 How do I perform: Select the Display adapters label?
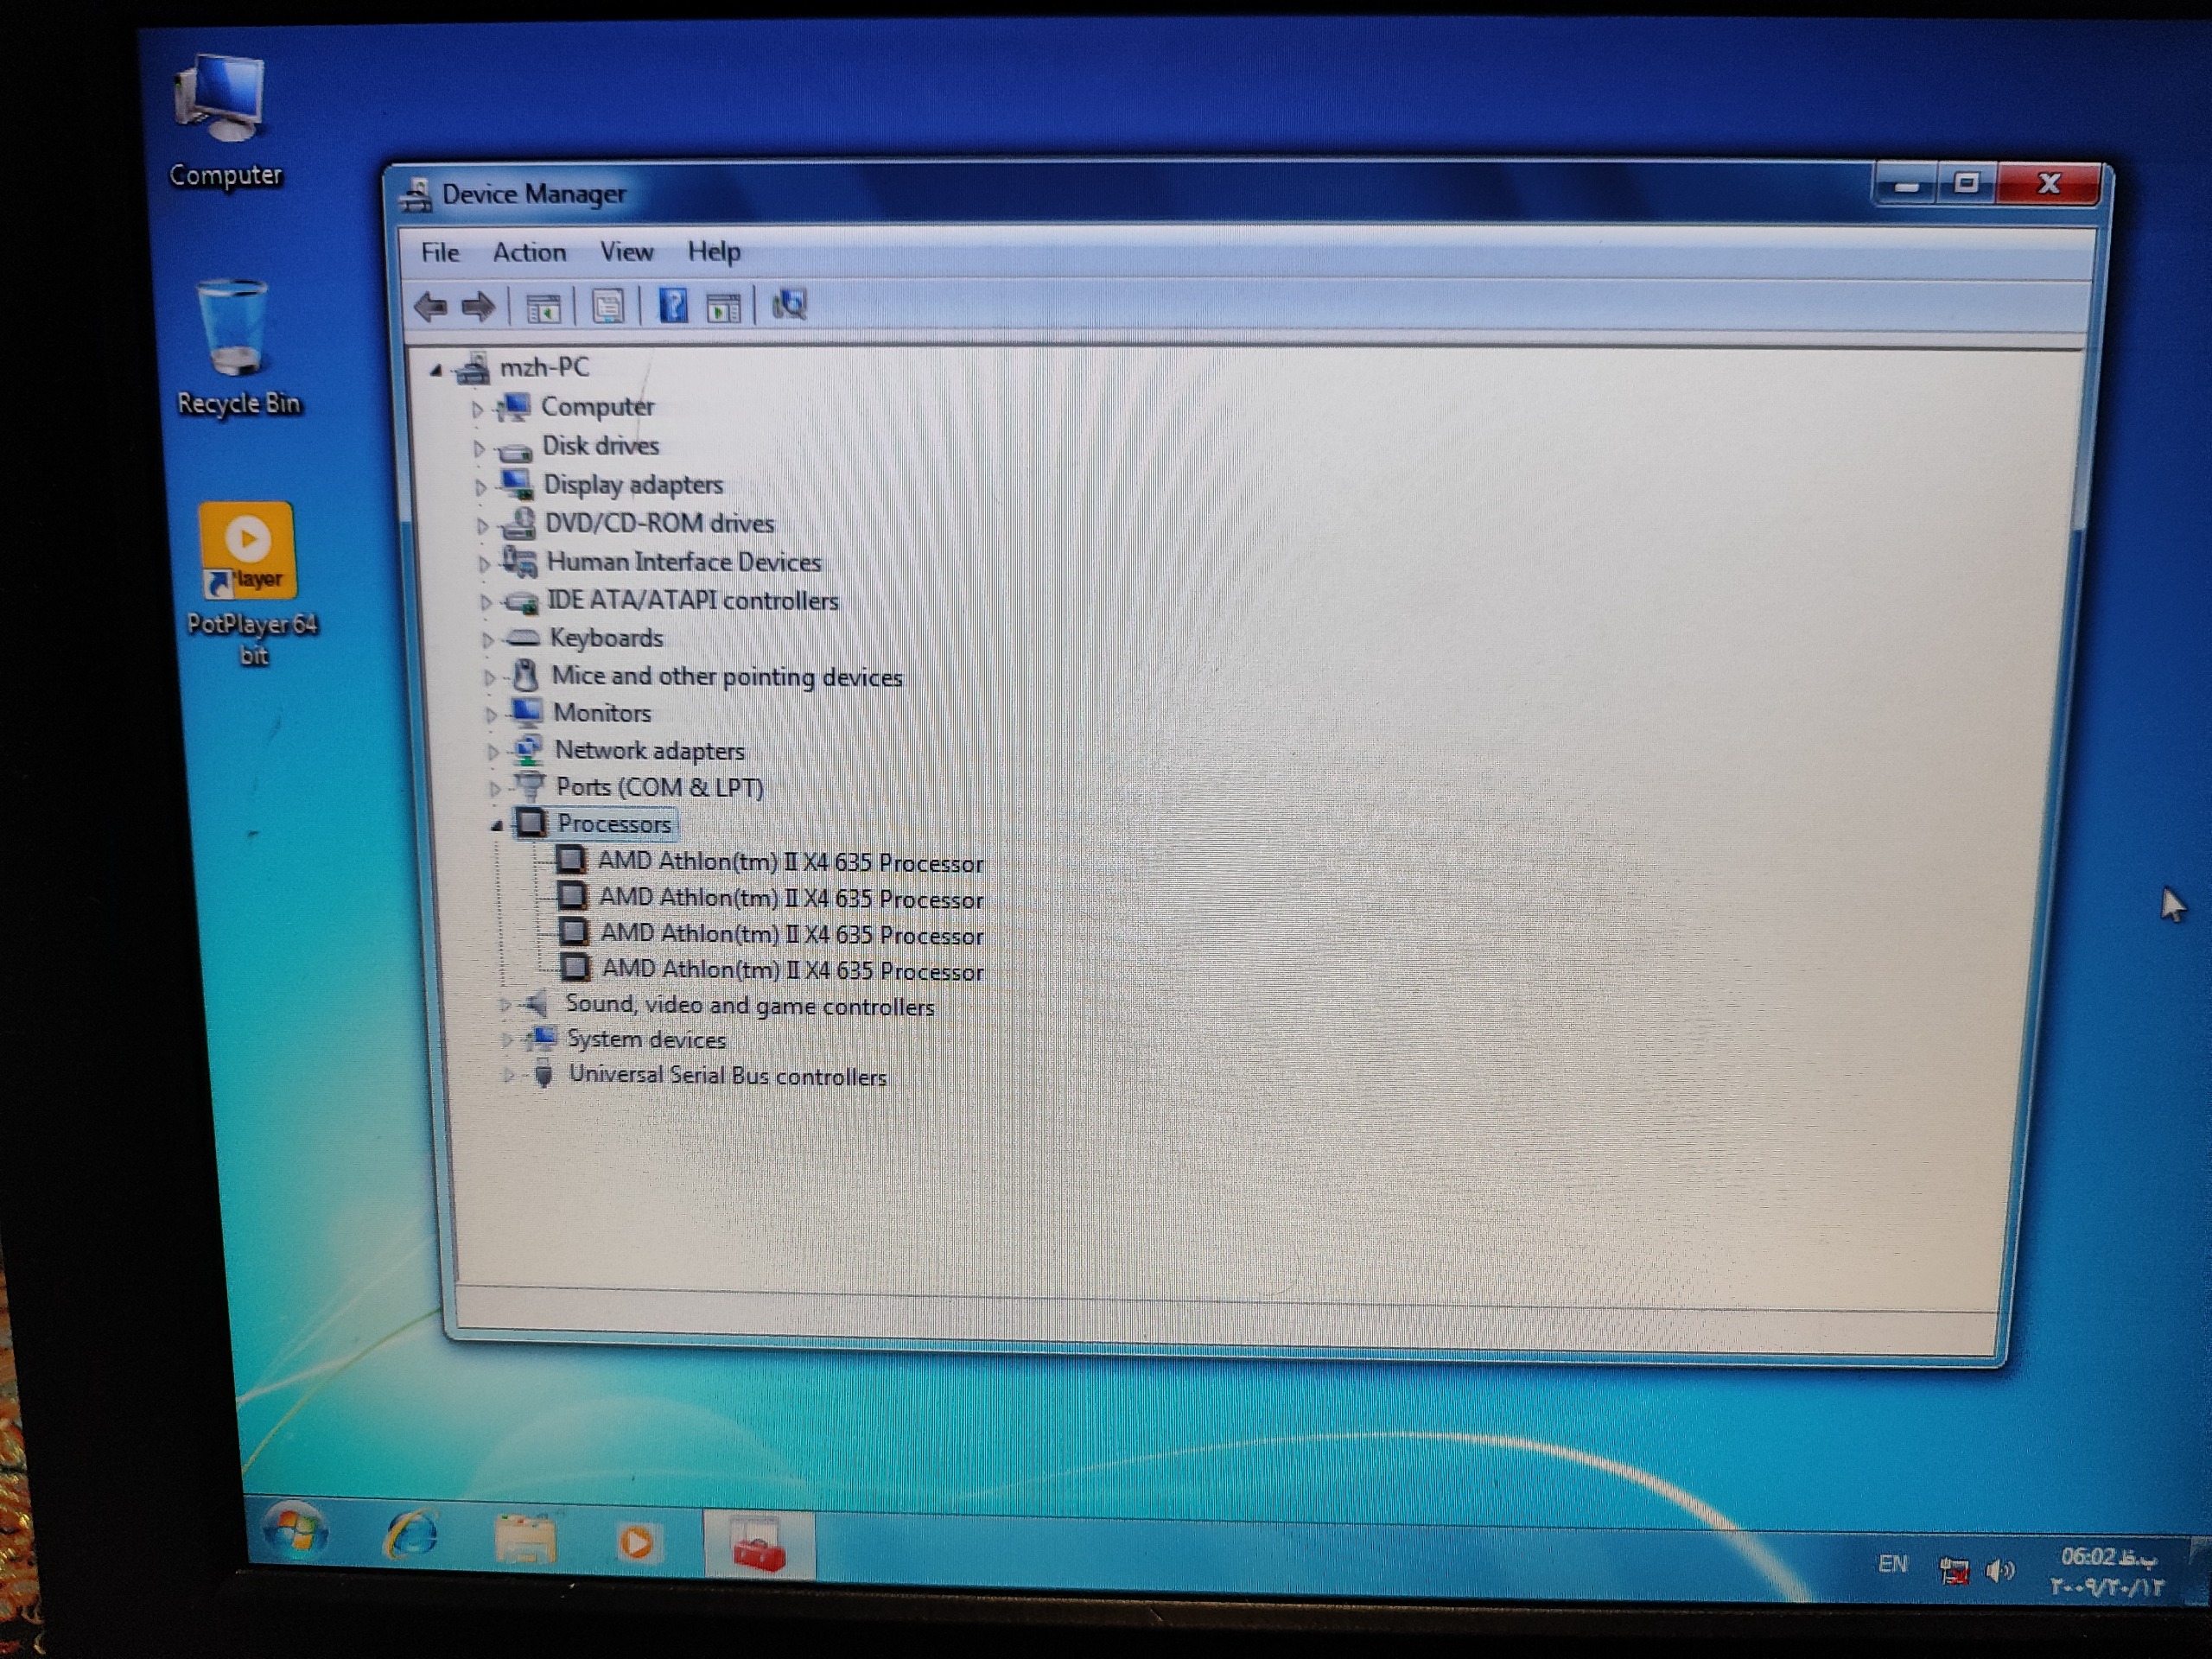click(x=633, y=485)
